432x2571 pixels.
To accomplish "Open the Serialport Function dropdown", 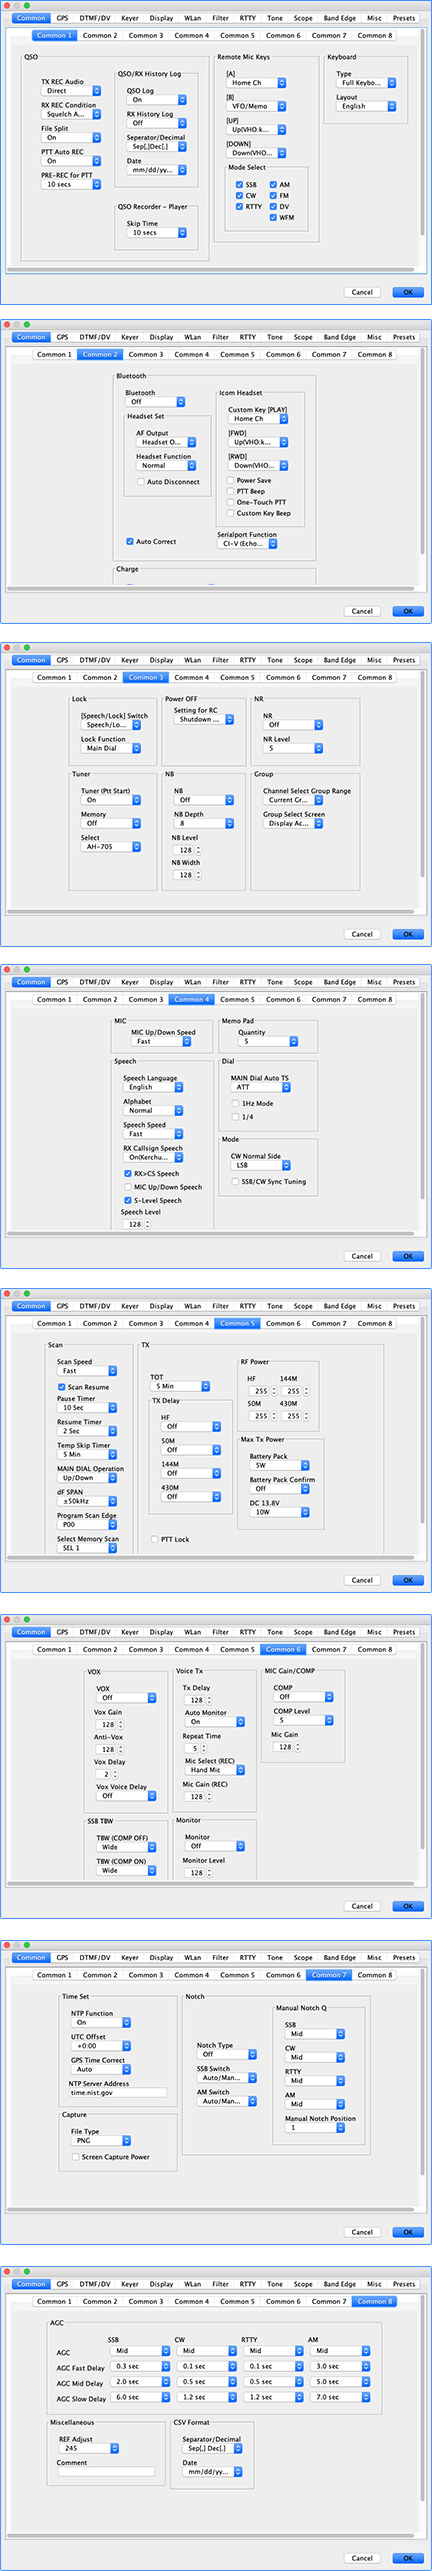I will 247,544.
